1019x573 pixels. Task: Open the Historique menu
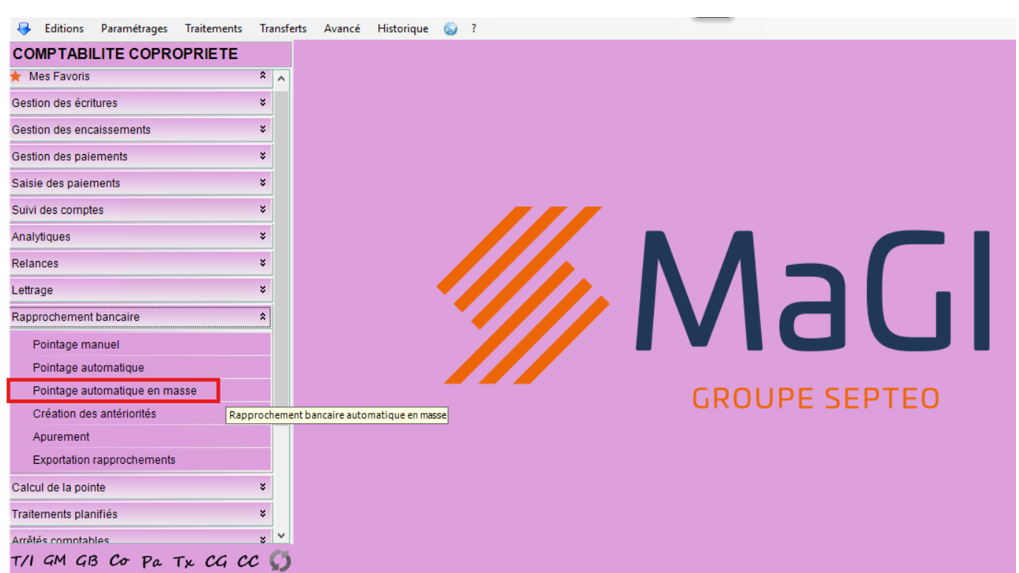(402, 29)
